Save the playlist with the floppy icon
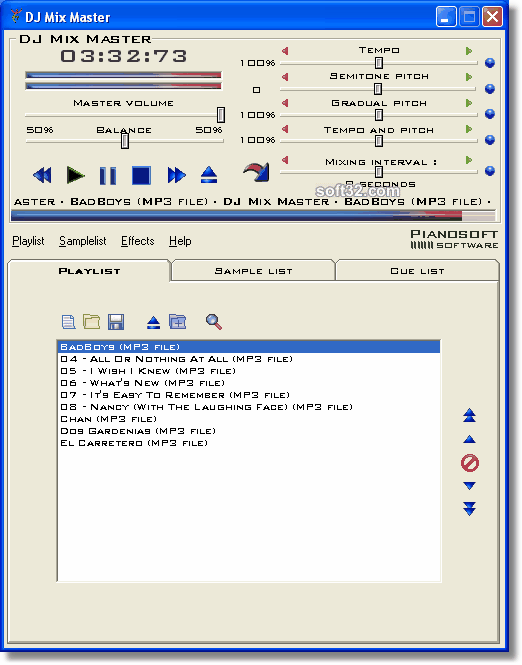522x665 pixels. [x=116, y=322]
